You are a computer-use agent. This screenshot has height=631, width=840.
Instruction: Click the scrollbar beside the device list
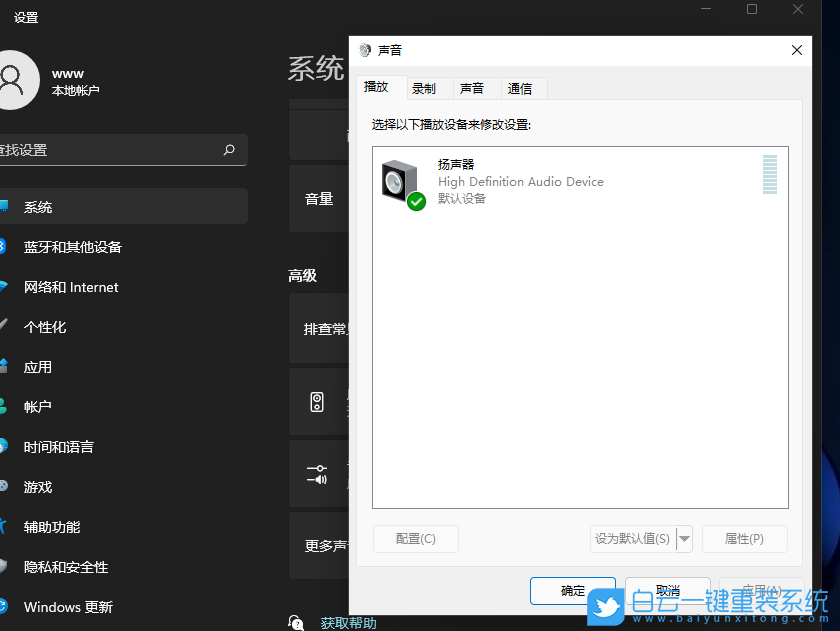point(770,175)
